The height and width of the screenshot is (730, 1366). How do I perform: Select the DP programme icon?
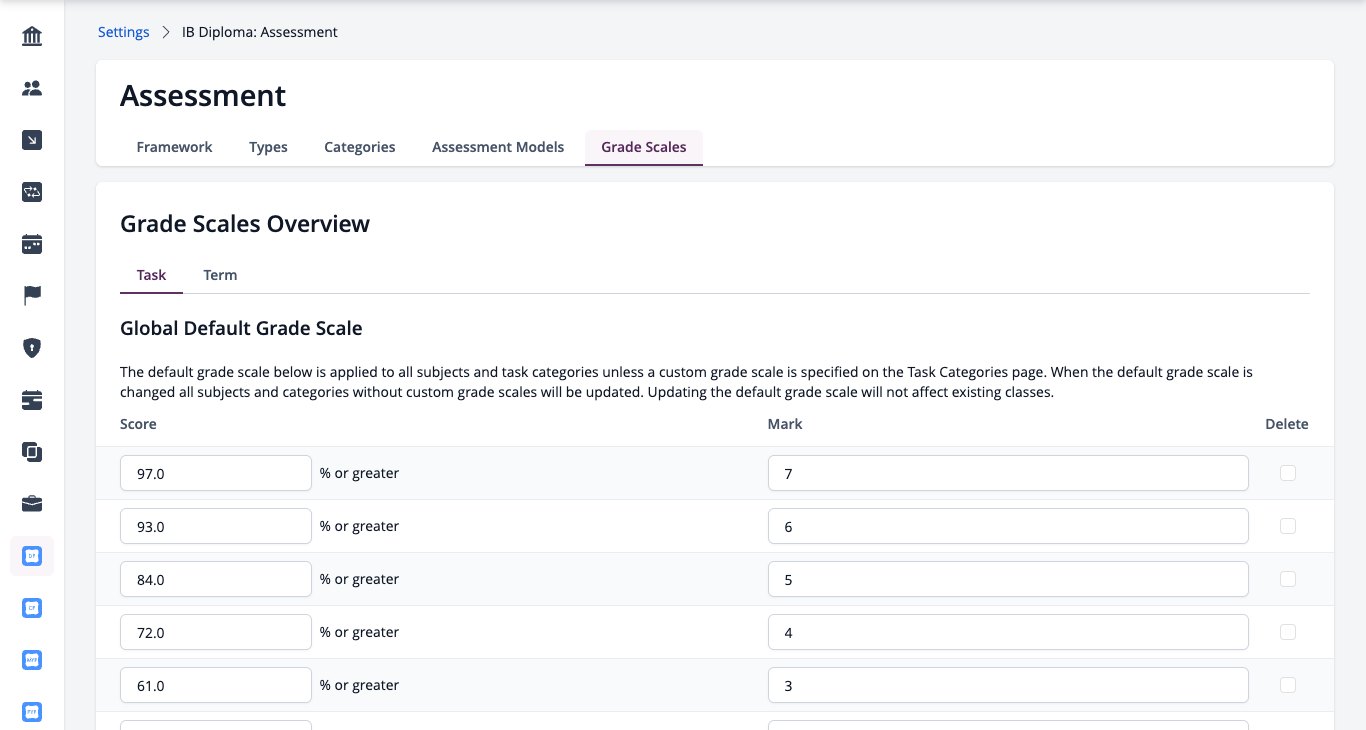click(x=32, y=555)
